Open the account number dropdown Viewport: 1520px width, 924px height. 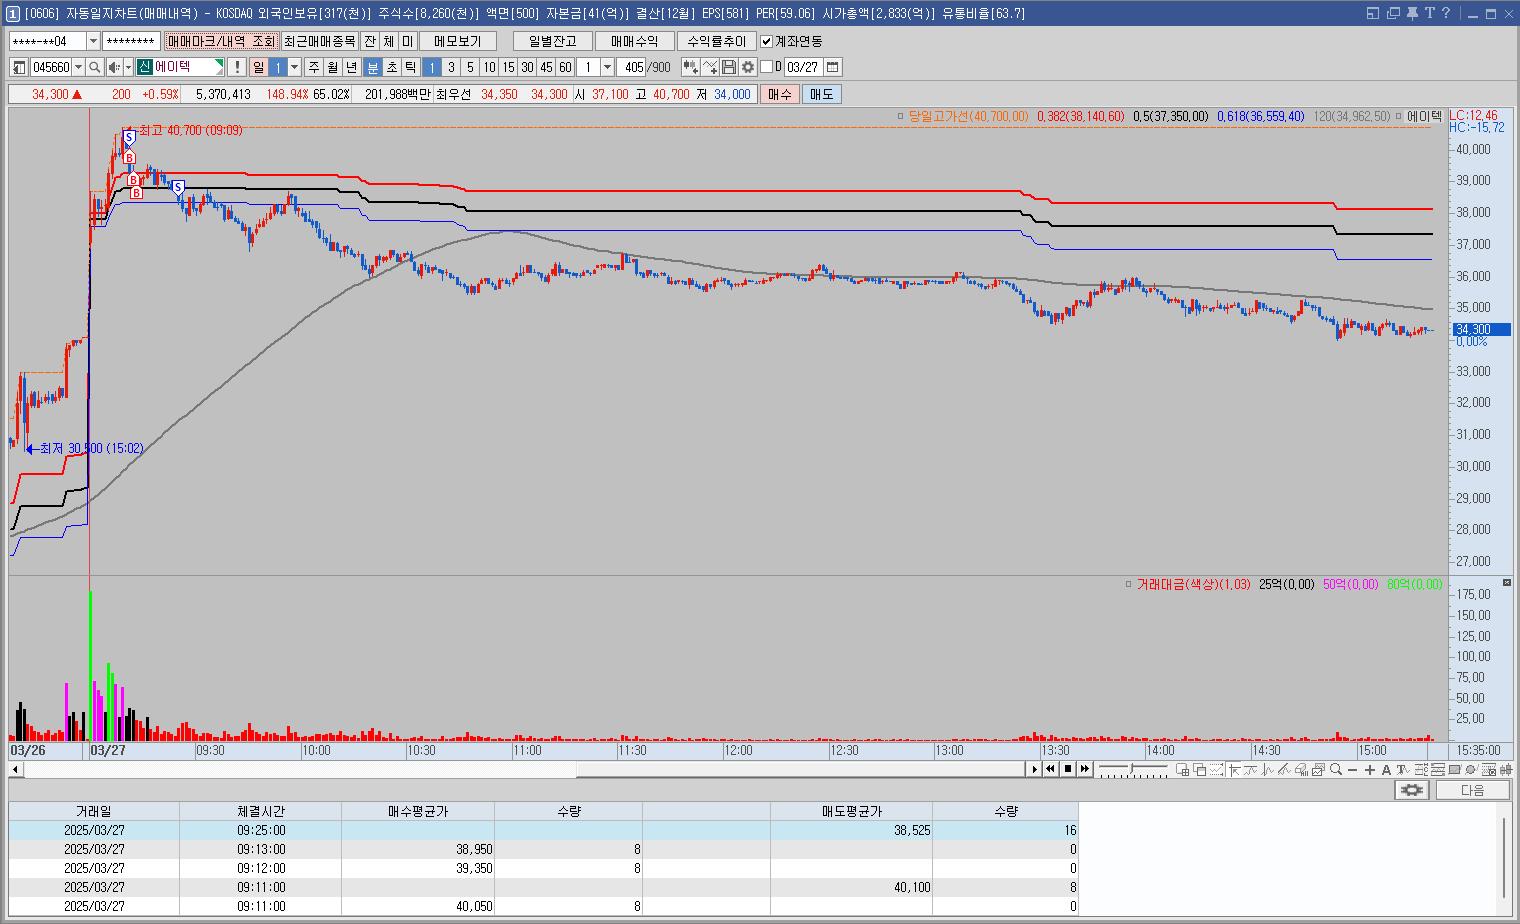93,41
